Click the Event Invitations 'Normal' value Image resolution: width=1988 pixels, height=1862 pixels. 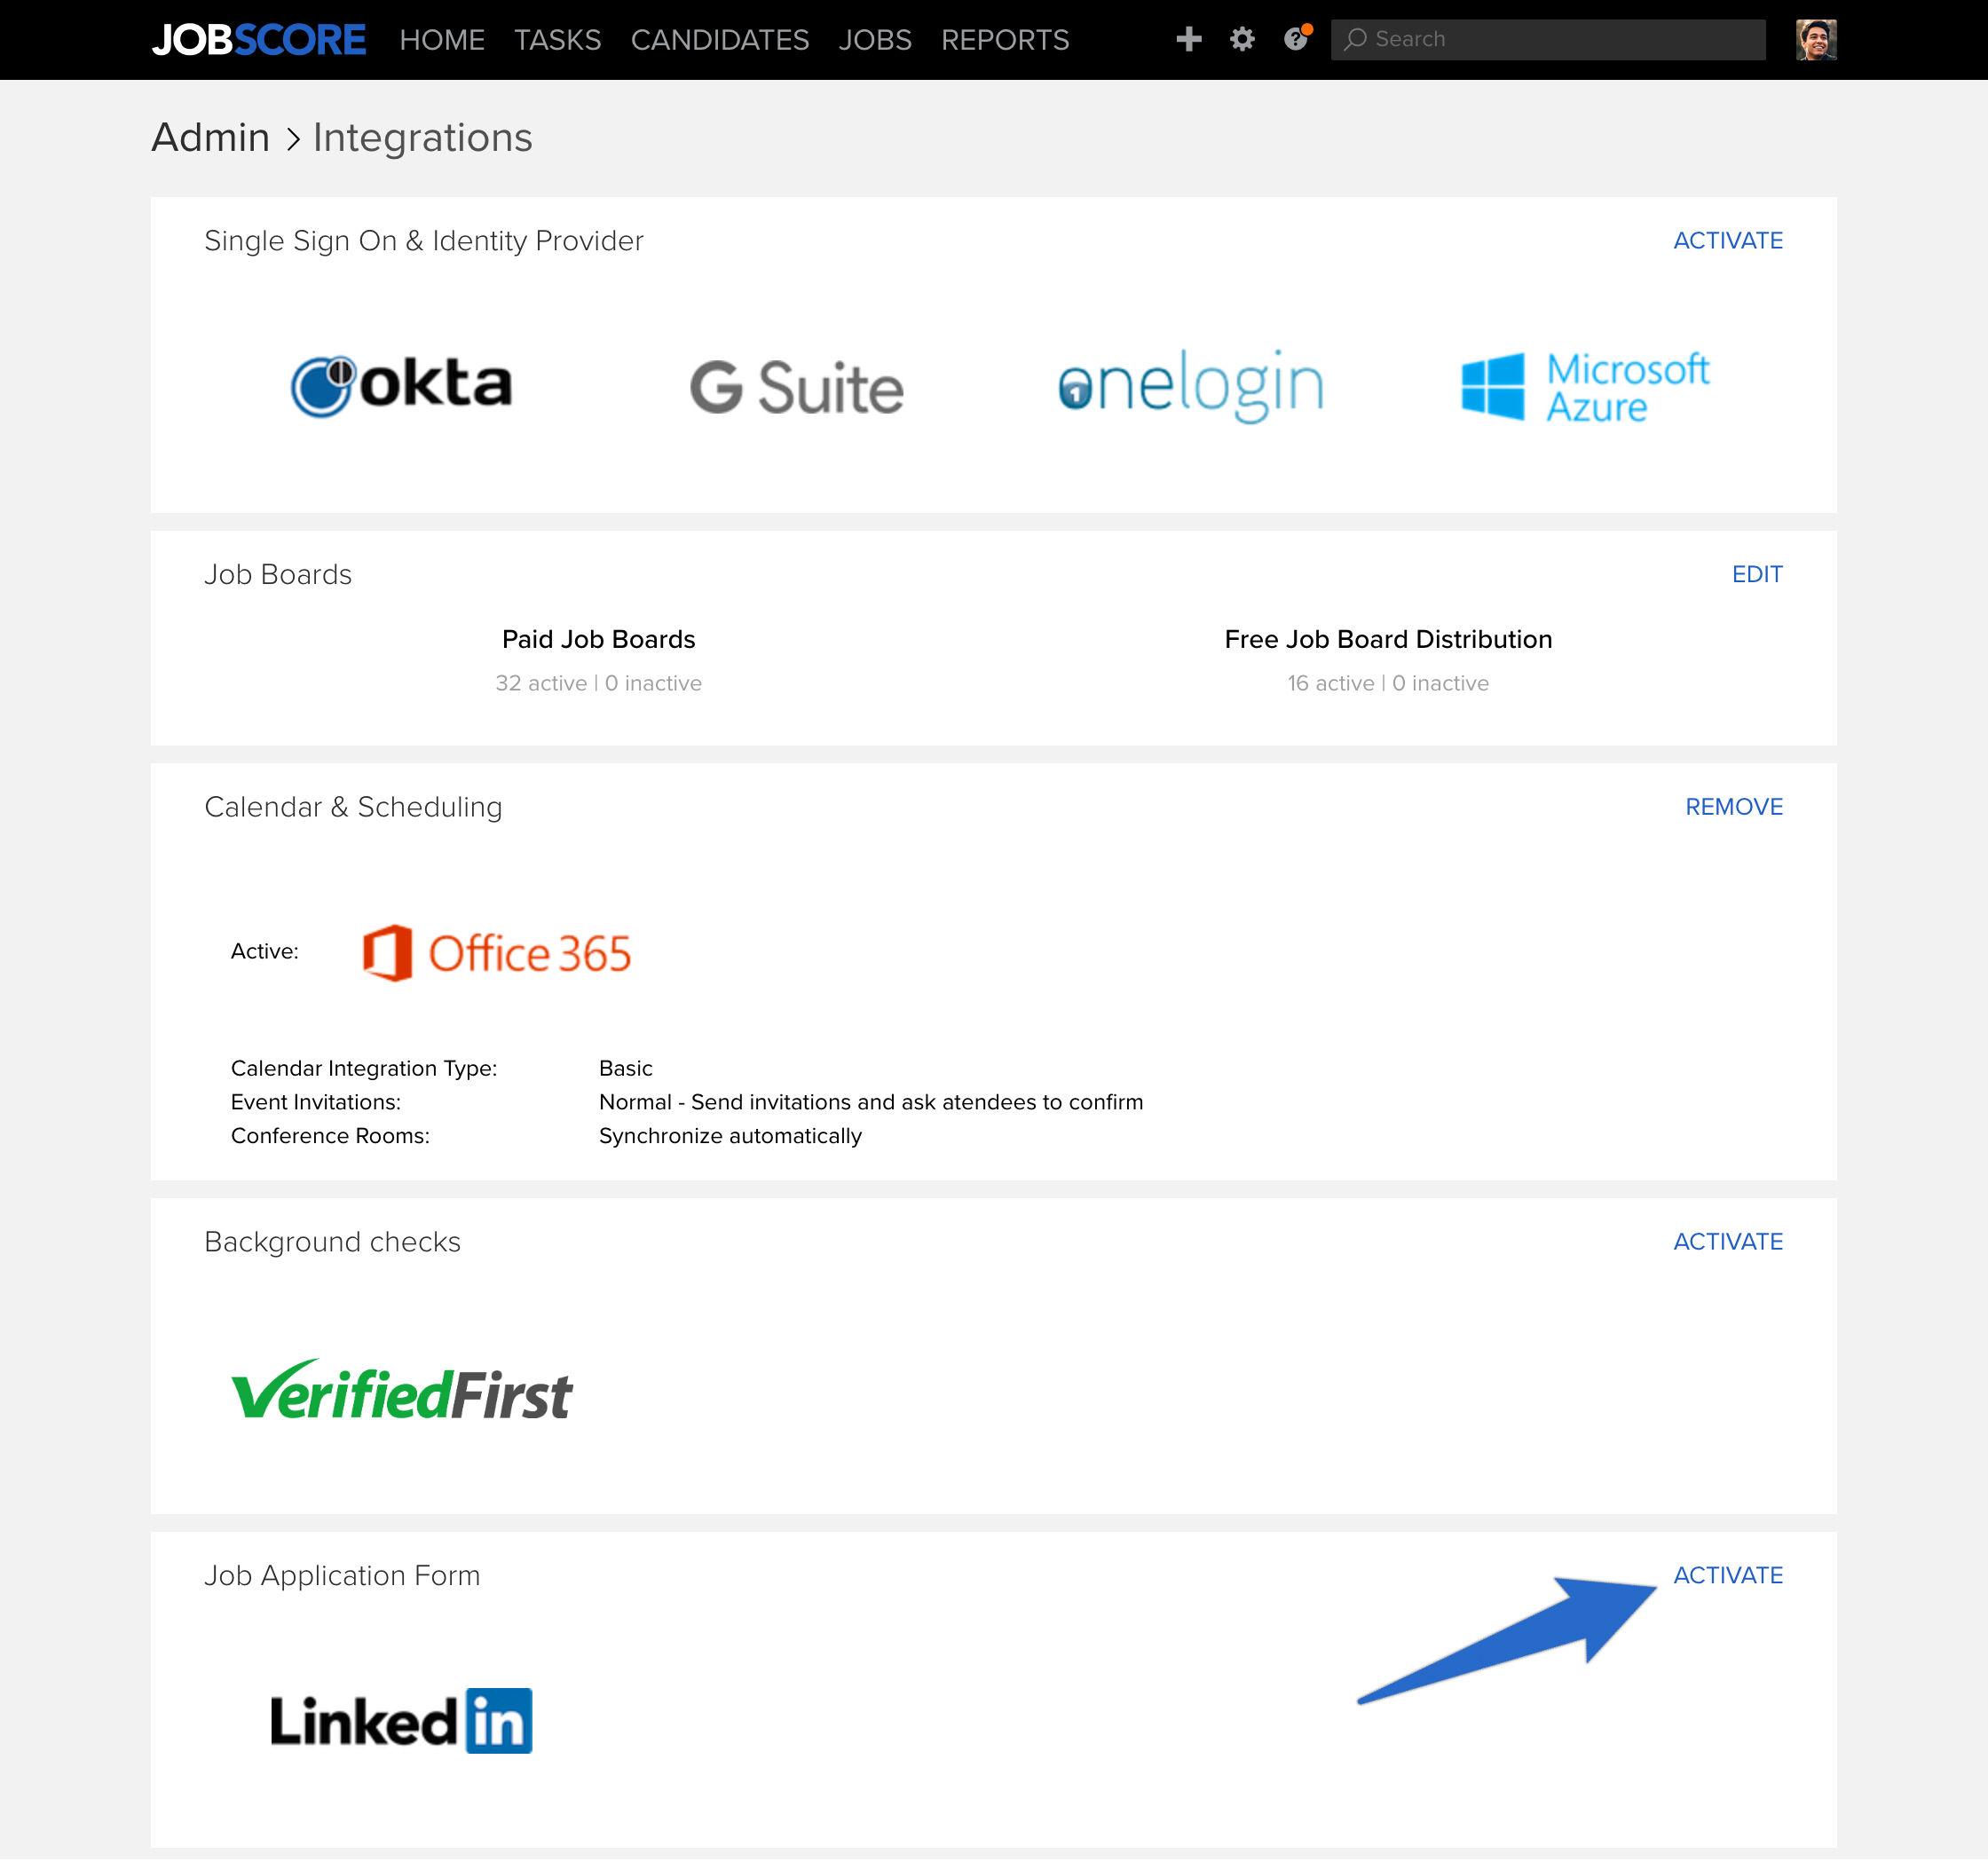click(870, 1102)
